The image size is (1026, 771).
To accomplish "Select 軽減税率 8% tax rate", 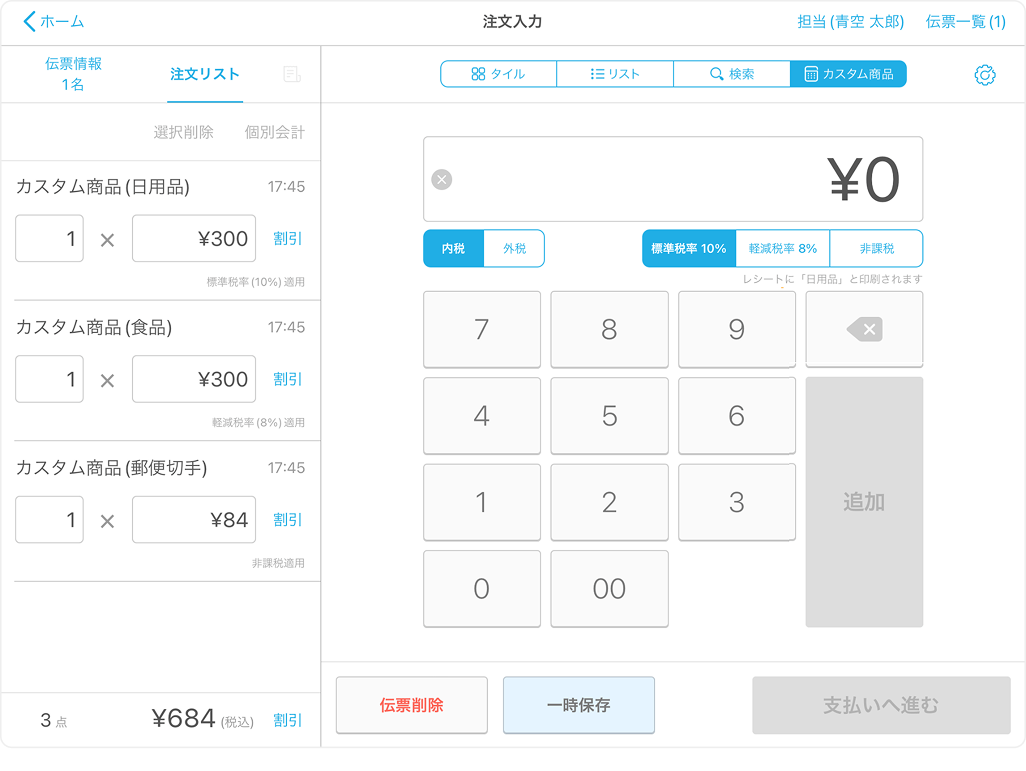I will click(783, 248).
